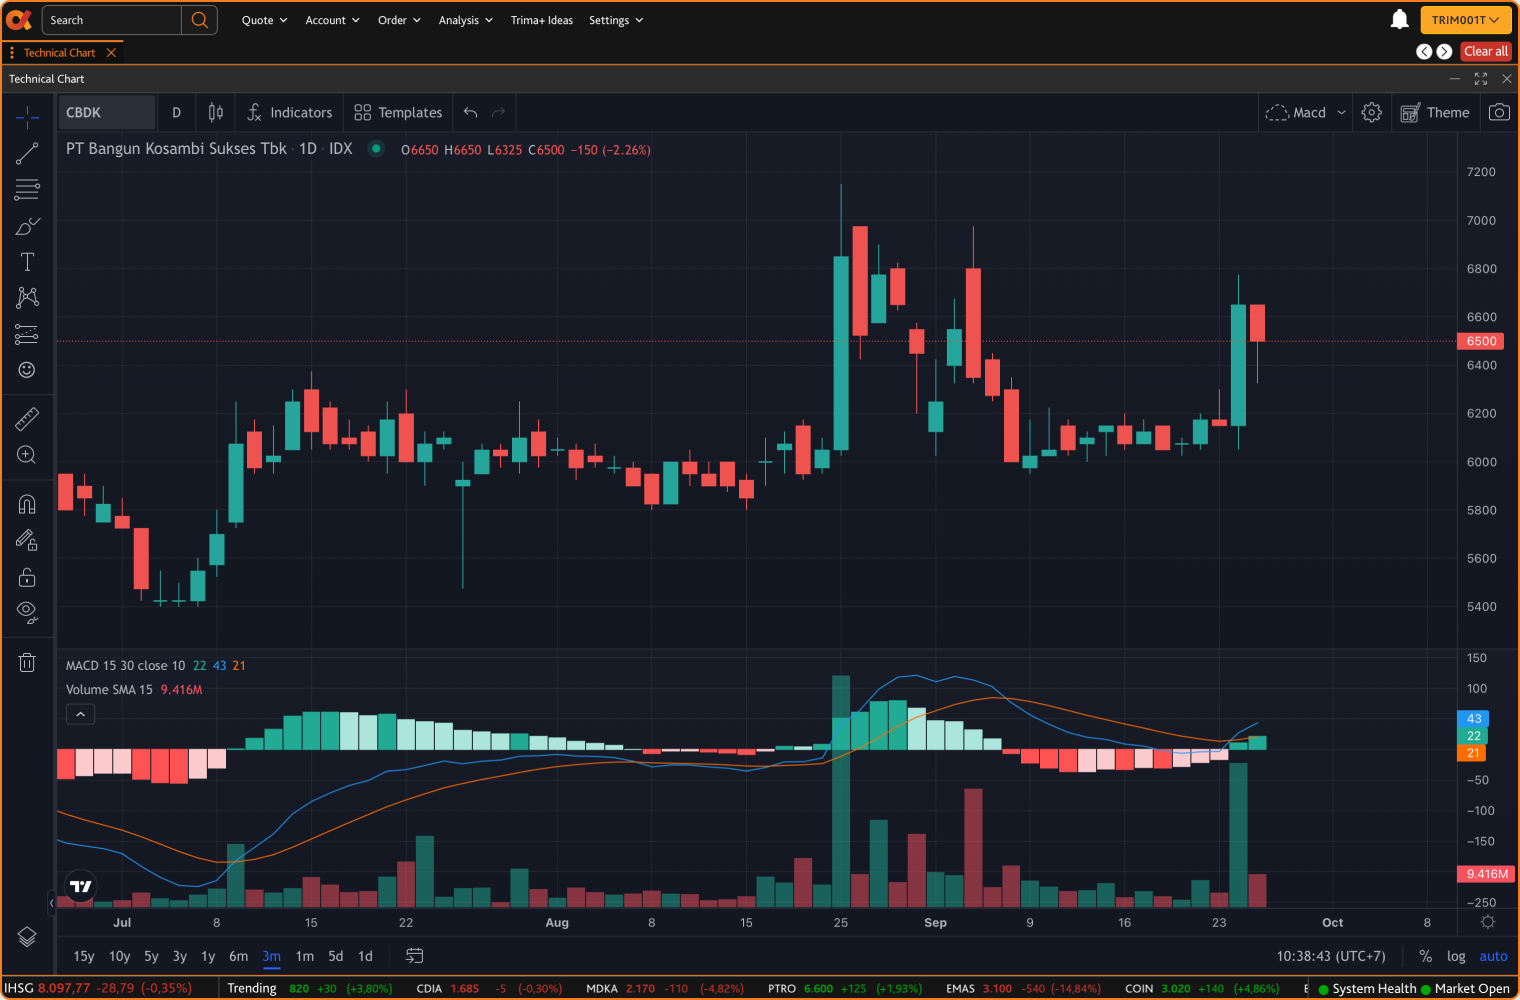Go to next tab arrow
This screenshot has height=1000, width=1520.
pyautogui.click(x=1444, y=52)
